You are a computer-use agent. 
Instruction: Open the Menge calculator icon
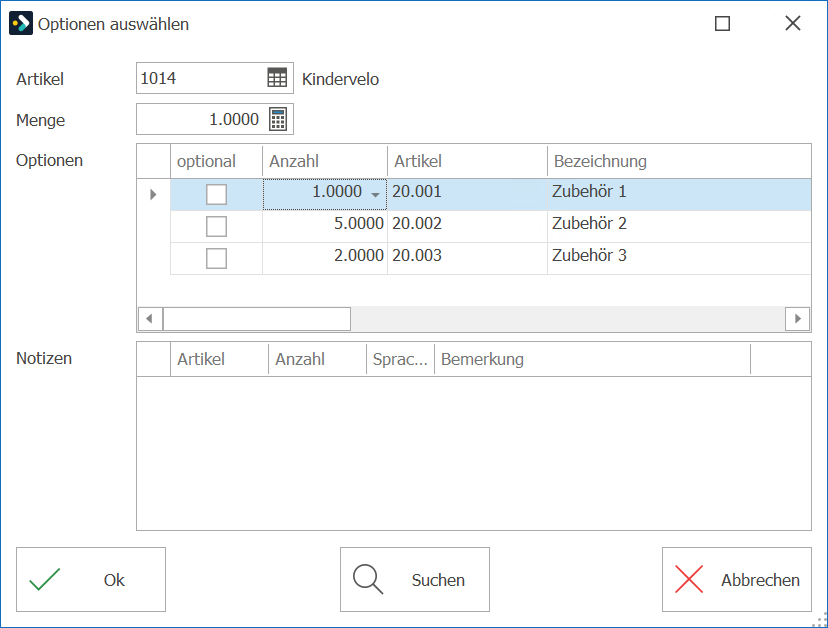(x=278, y=119)
